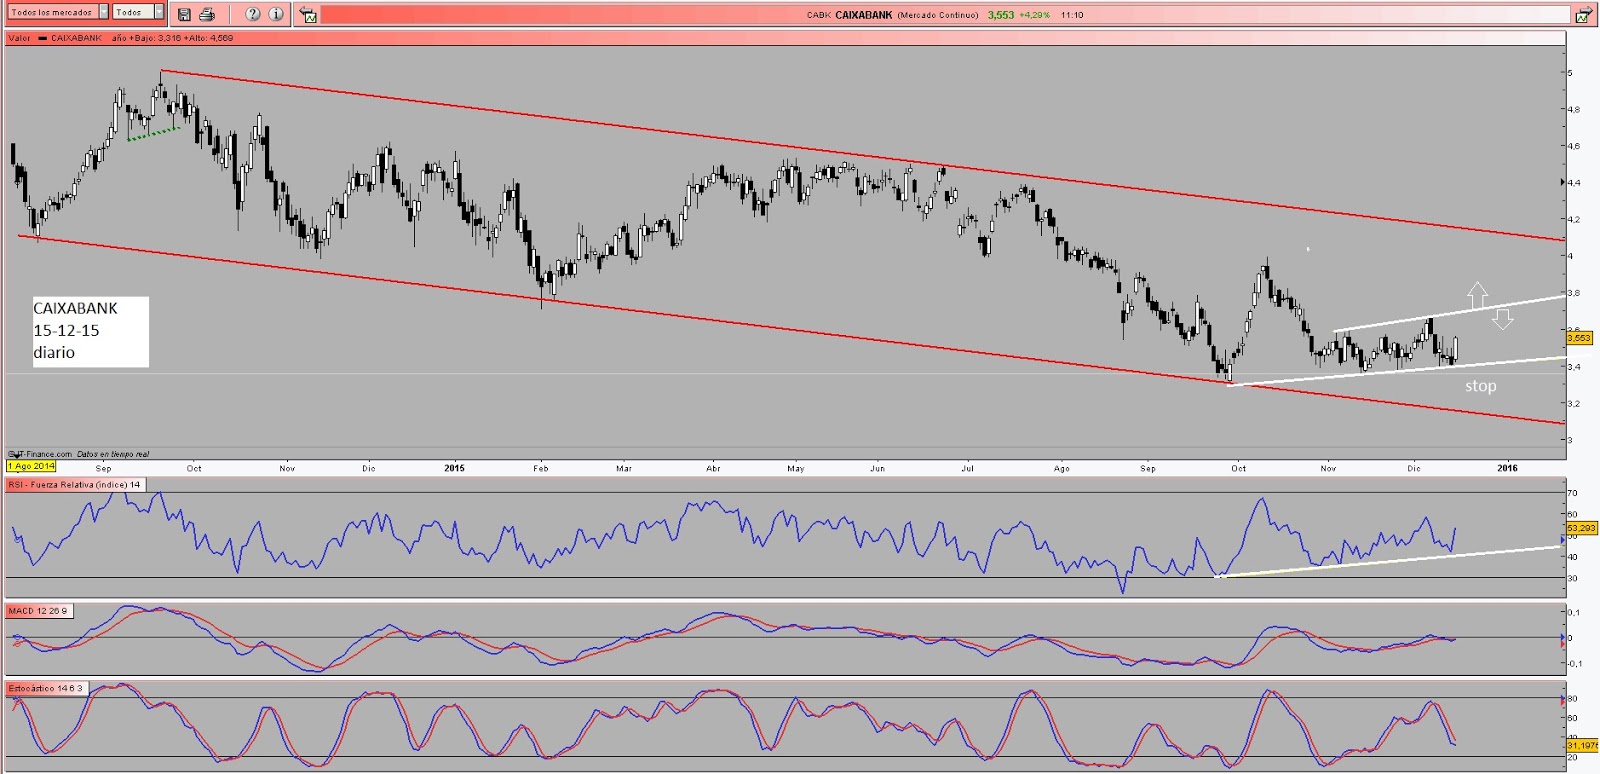This screenshot has width=1600, height=774.
Task: Click the yellow '1 Ago 2014' date label
Action: pyautogui.click(x=32, y=466)
